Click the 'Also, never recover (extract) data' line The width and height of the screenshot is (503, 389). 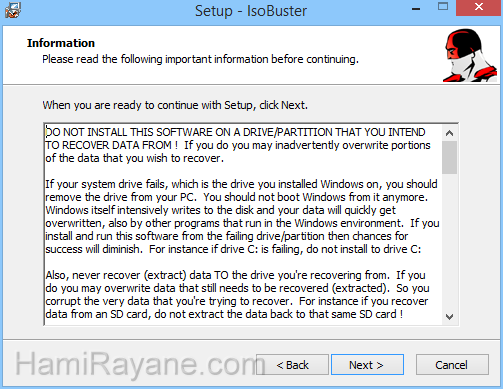point(235,275)
